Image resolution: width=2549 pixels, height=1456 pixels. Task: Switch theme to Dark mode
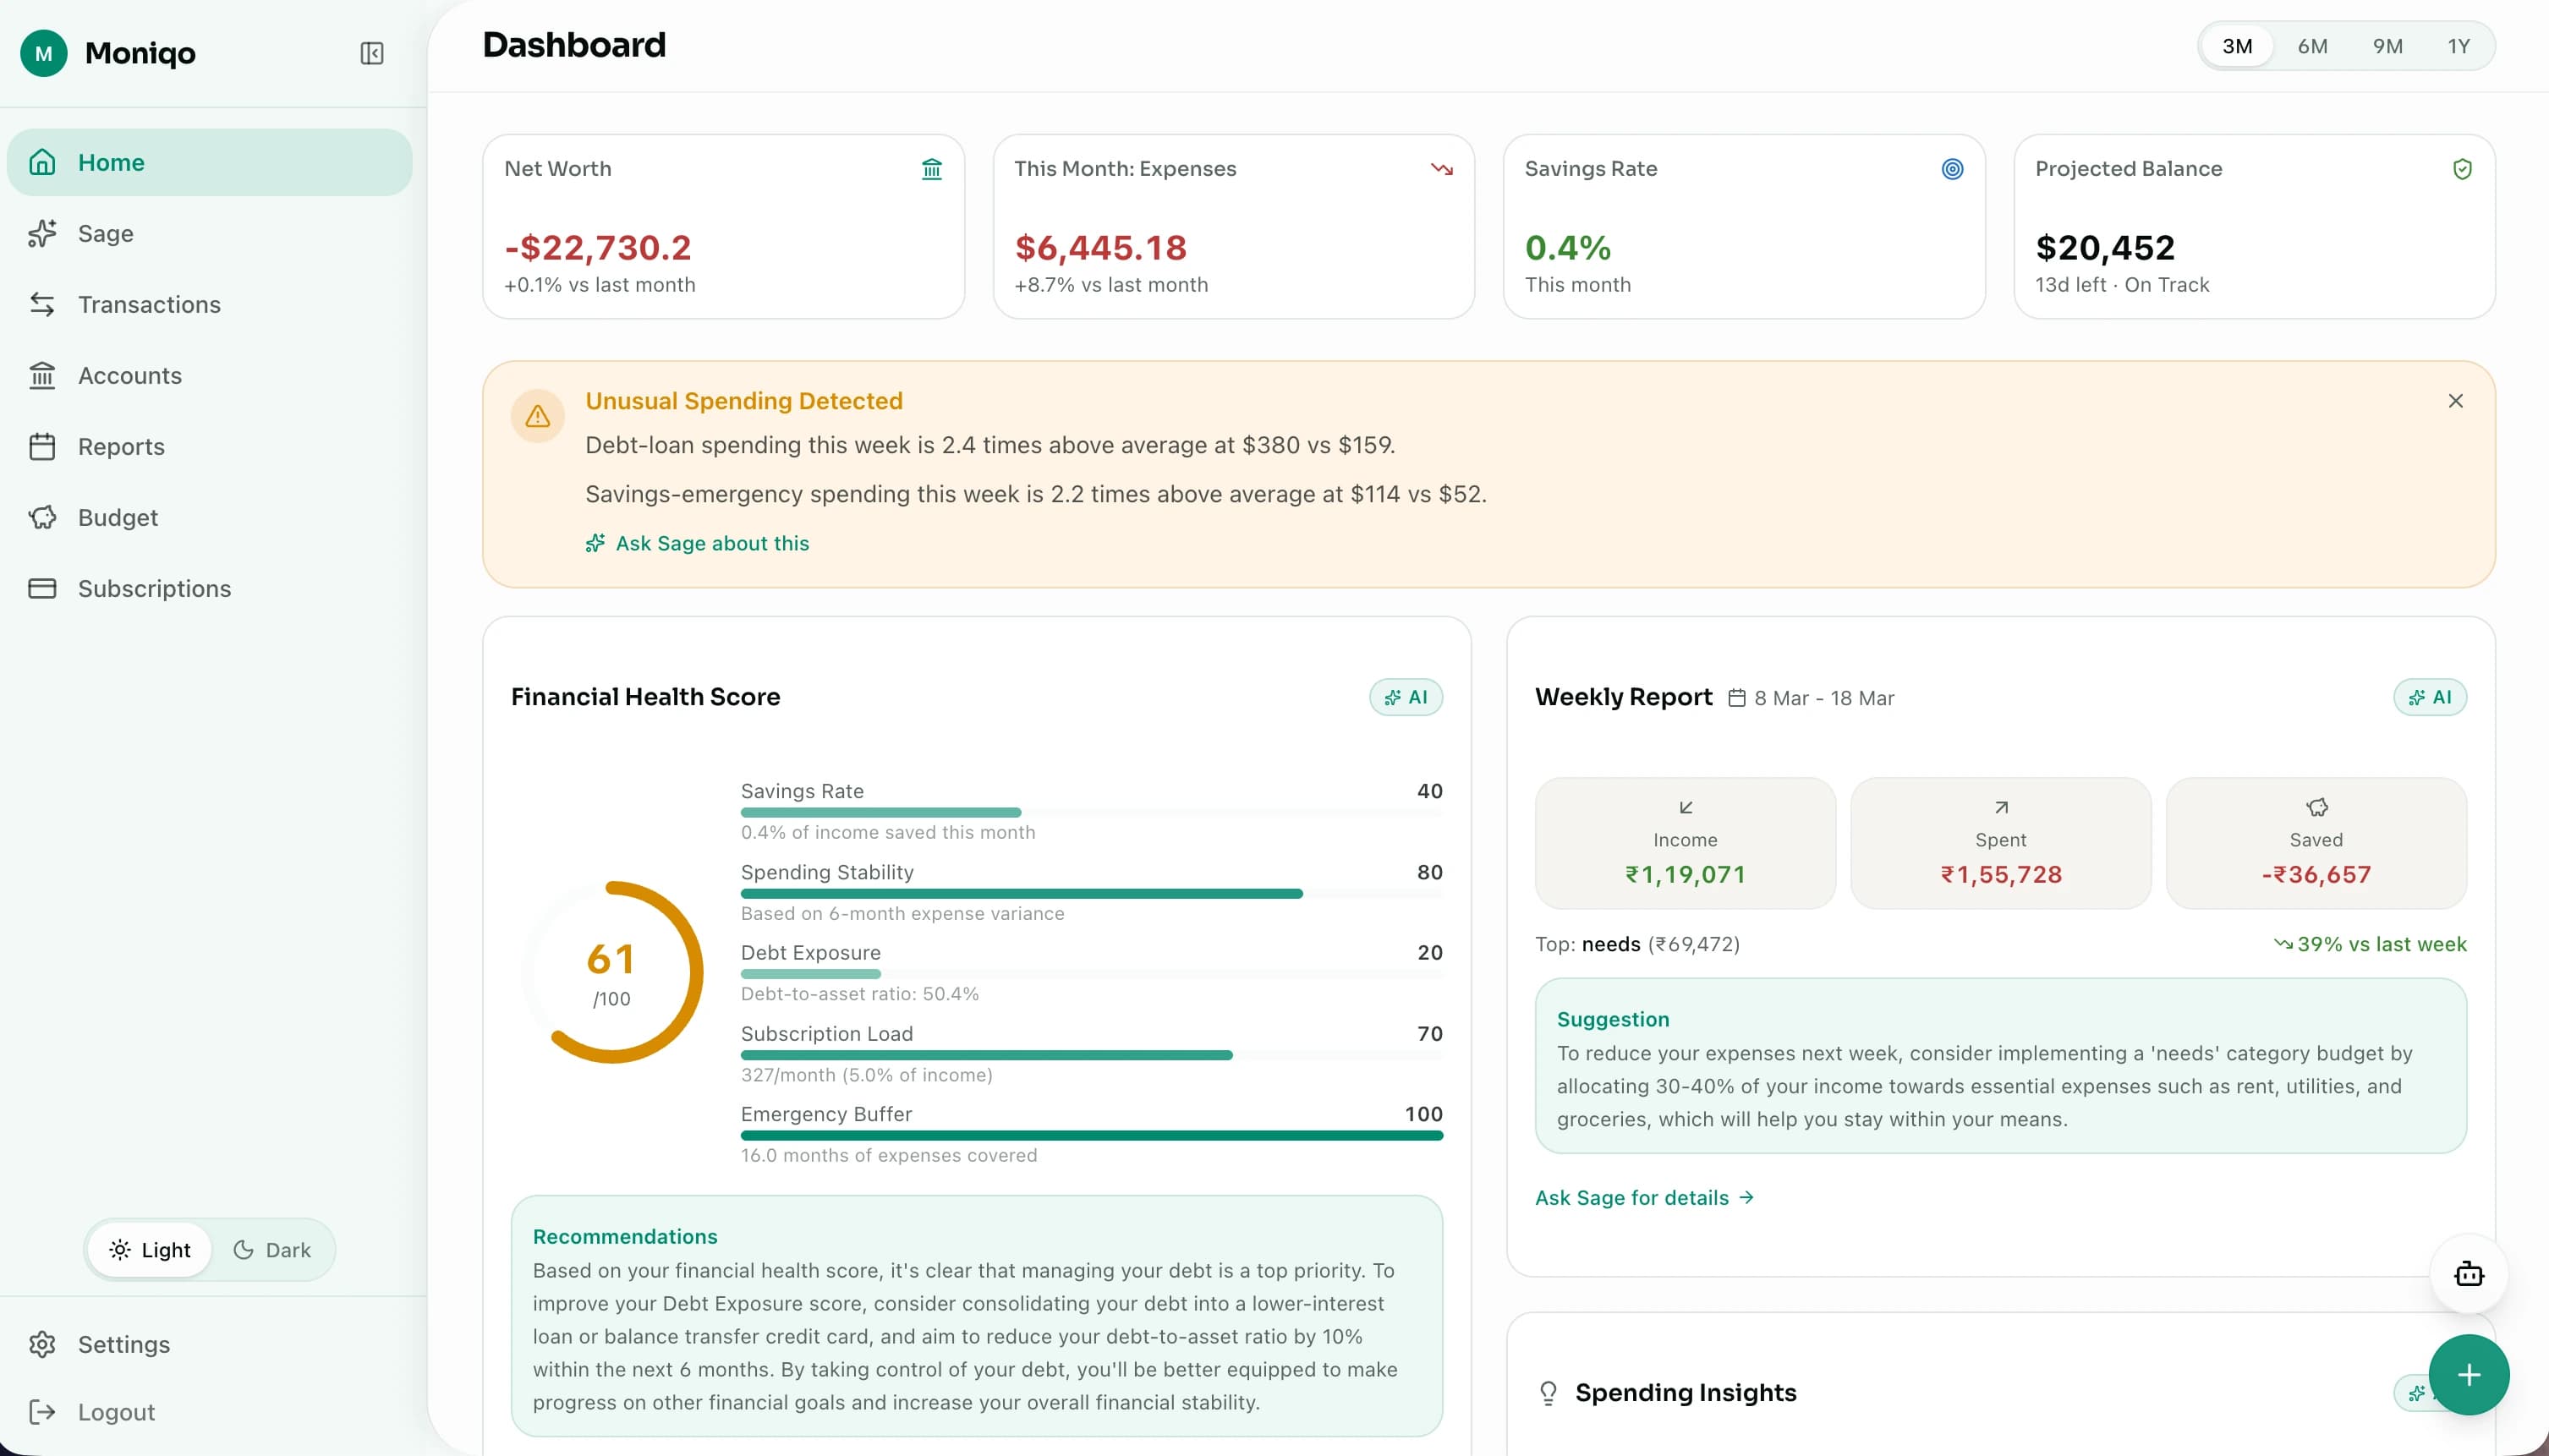pos(272,1250)
